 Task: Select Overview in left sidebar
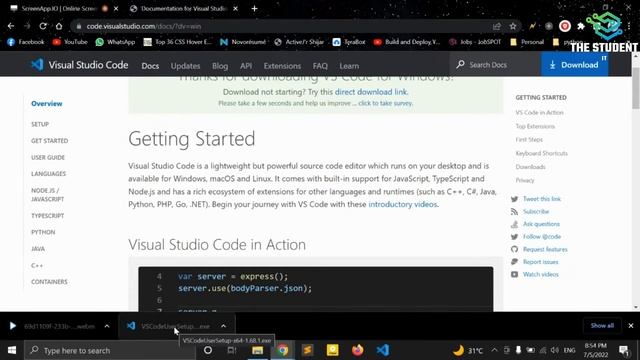(x=47, y=104)
